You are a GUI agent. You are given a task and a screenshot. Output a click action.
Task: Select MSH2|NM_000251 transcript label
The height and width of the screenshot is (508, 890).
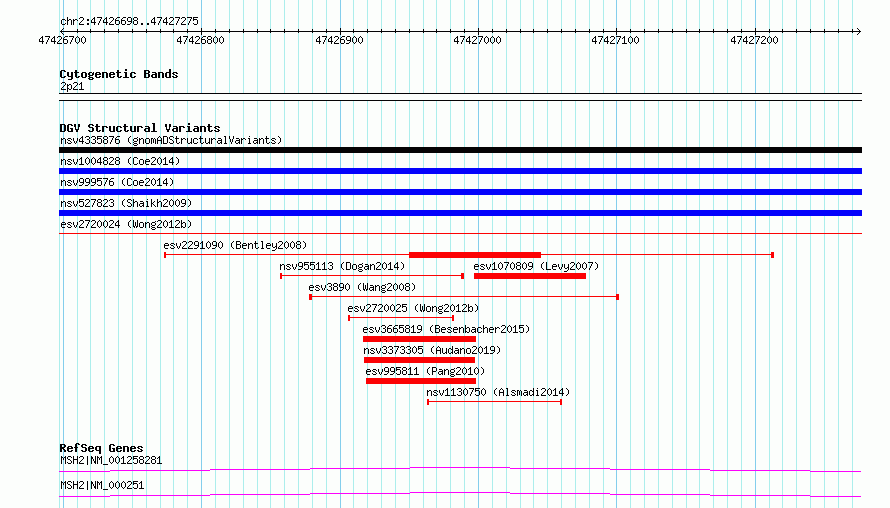click(x=102, y=485)
